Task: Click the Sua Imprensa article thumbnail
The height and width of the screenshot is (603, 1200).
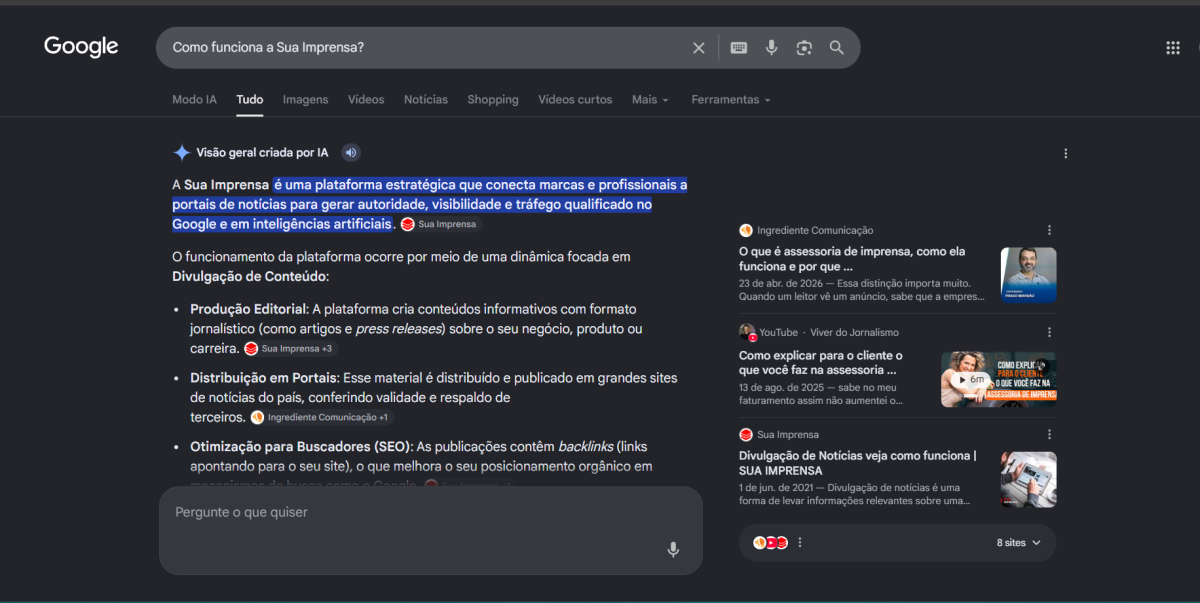Action: [x=1028, y=479]
